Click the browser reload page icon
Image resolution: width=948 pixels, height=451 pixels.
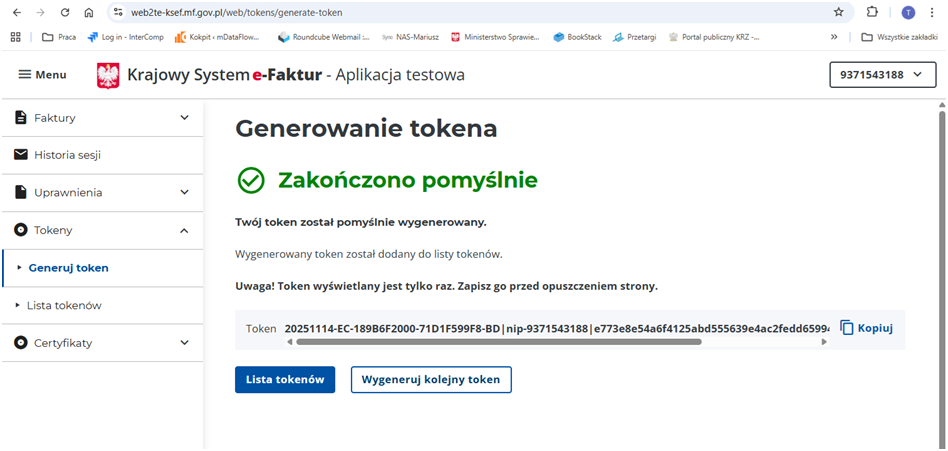65,12
